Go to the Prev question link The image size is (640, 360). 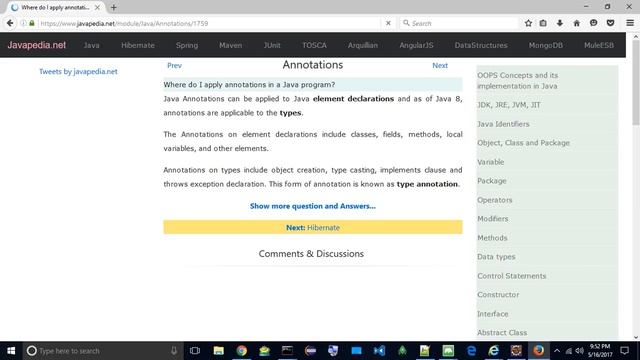(x=174, y=65)
